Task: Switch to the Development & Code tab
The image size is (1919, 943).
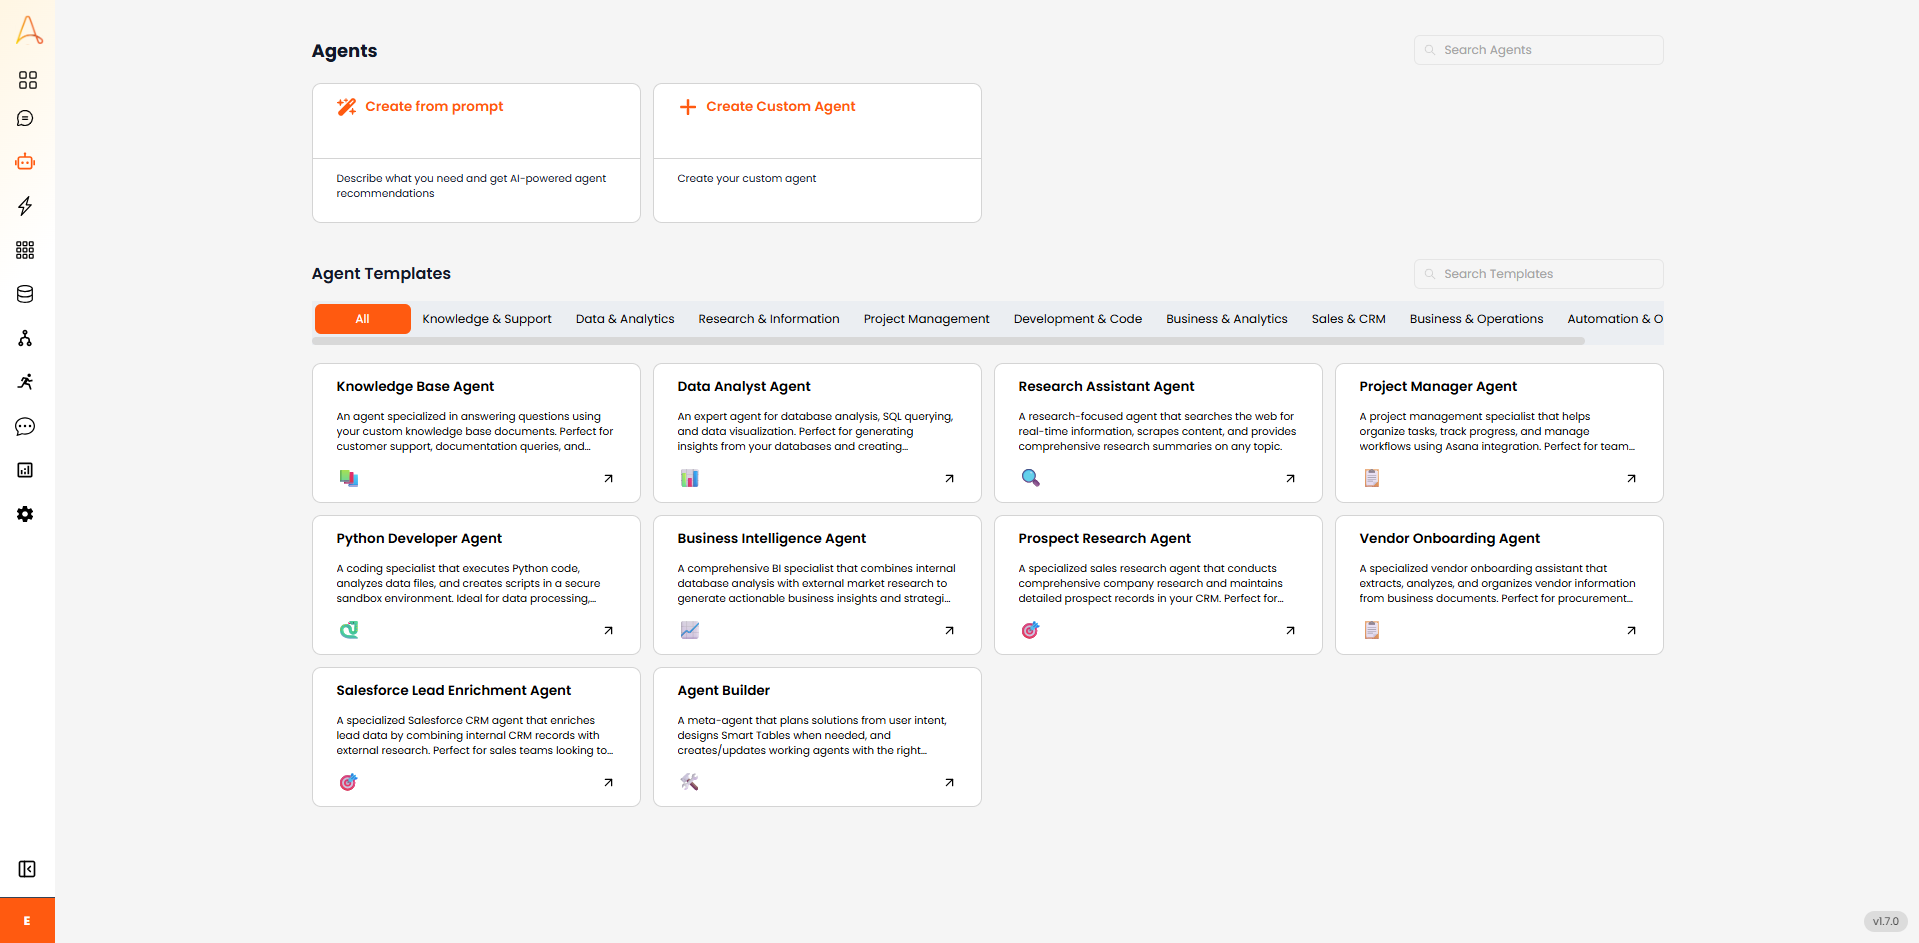Action: tap(1077, 318)
